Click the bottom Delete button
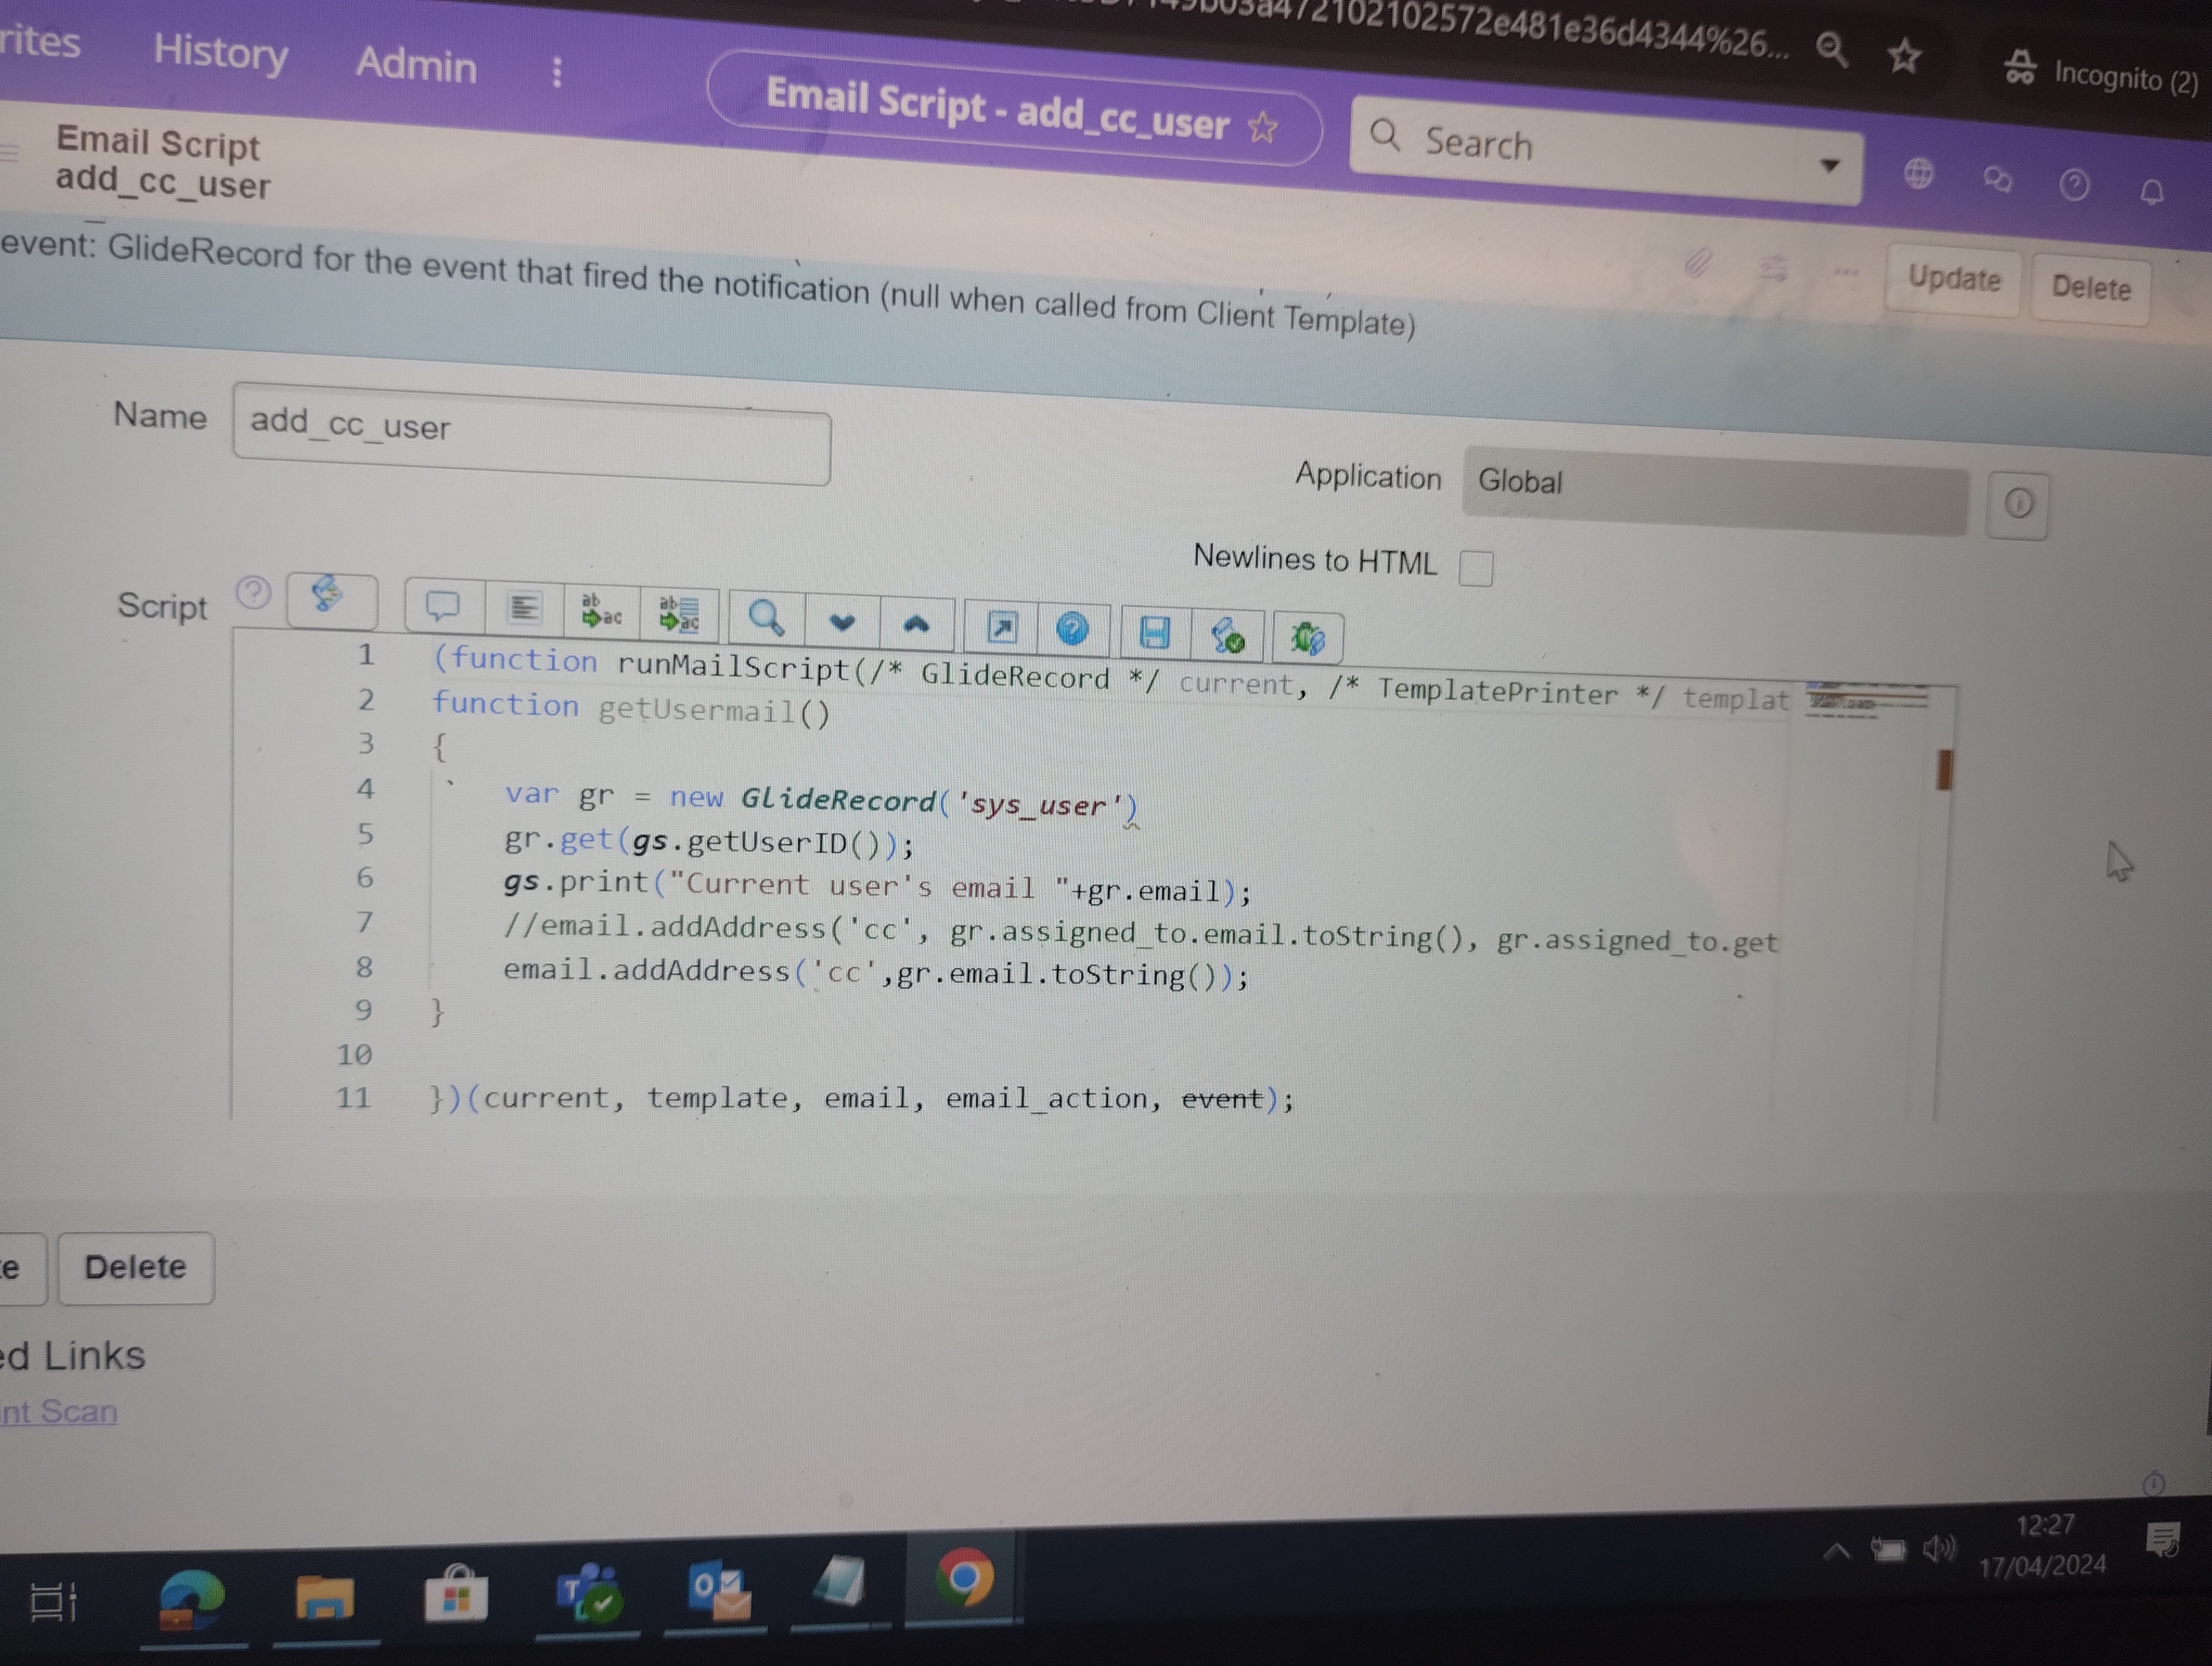This screenshot has width=2212, height=1666. click(135, 1268)
